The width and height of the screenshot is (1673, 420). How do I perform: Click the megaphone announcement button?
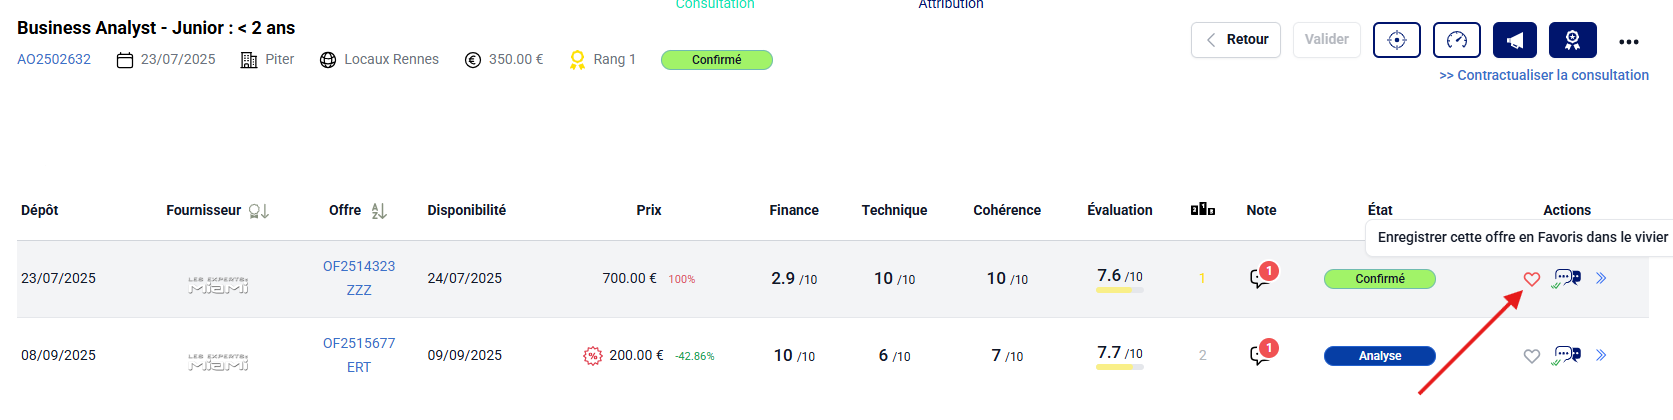[1514, 40]
